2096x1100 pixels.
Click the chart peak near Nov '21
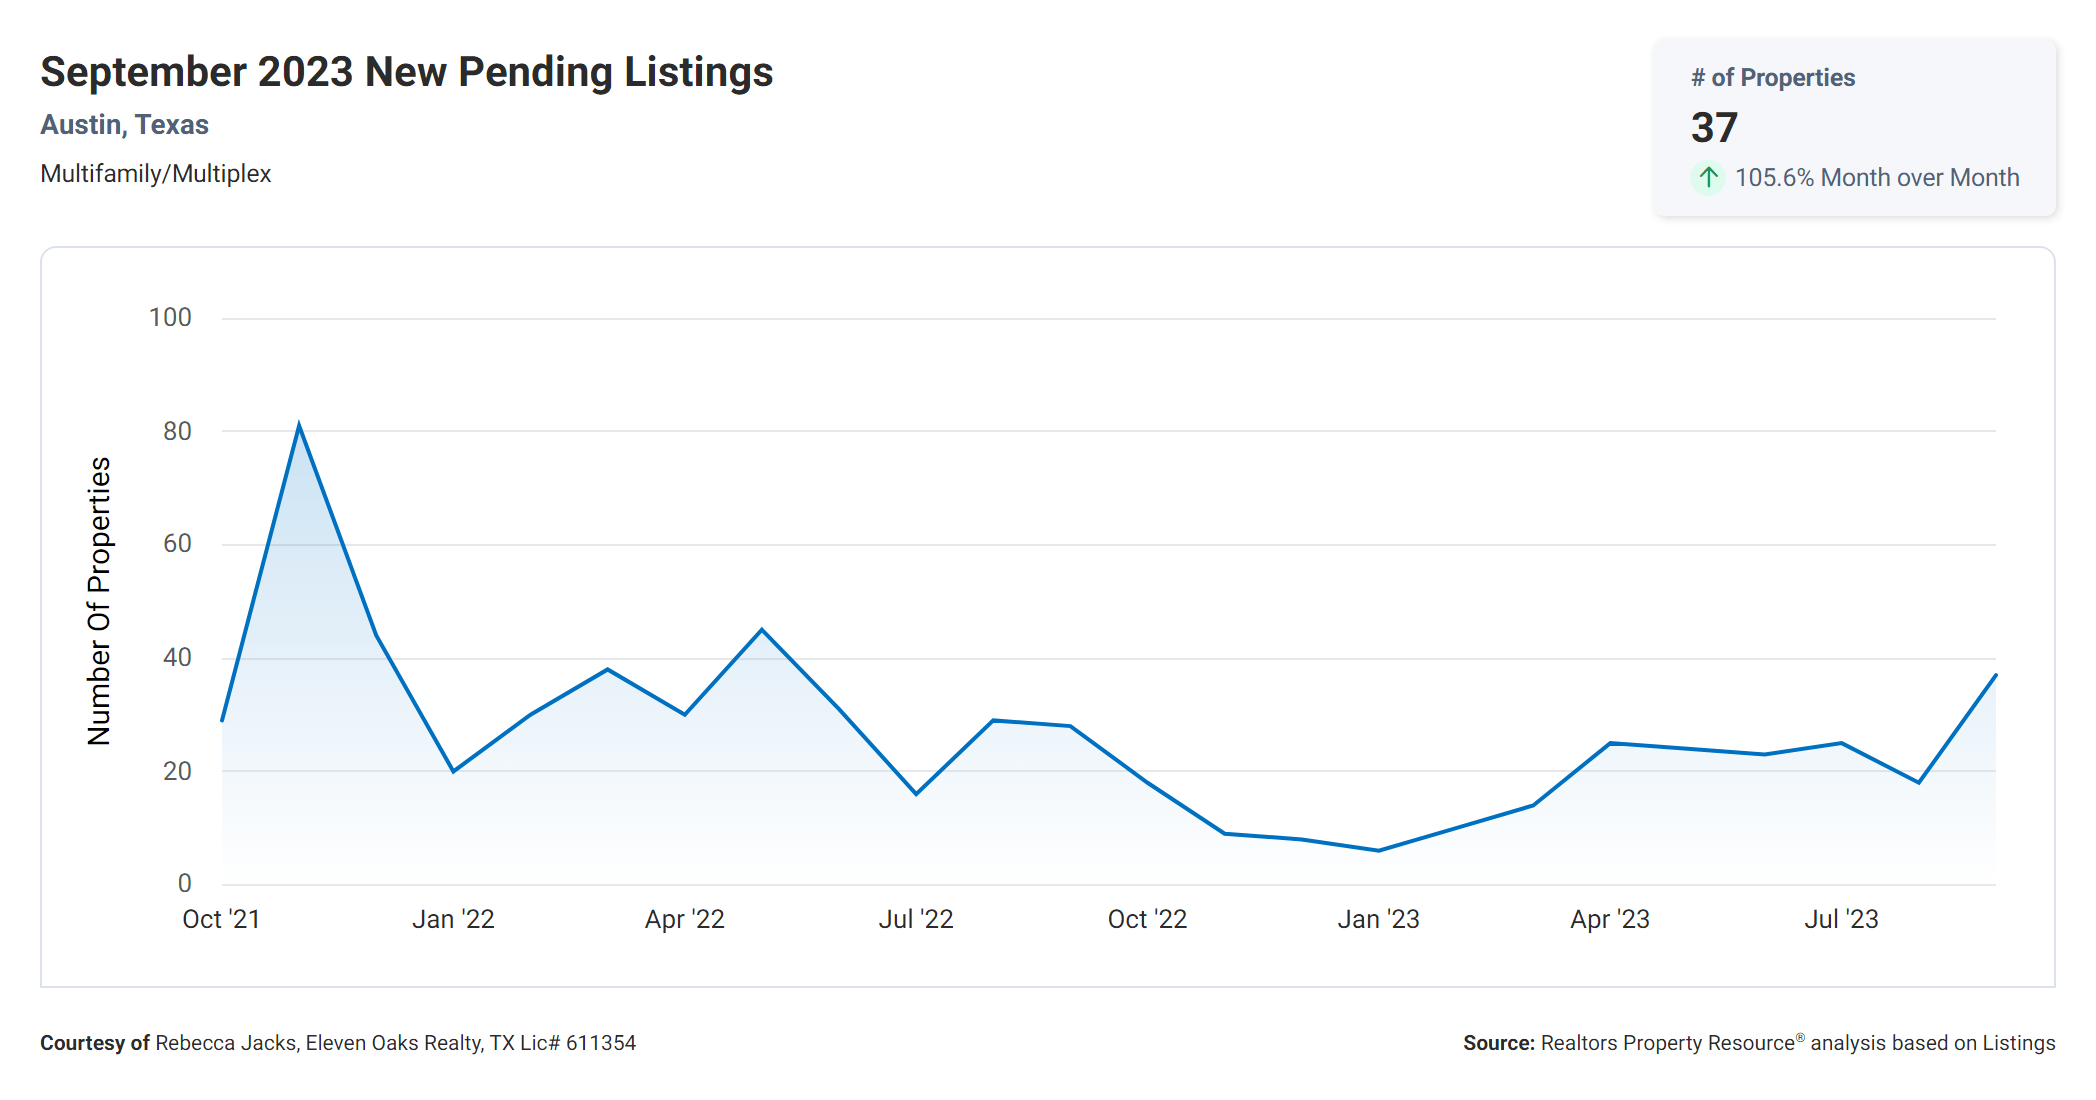pyautogui.click(x=299, y=426)
